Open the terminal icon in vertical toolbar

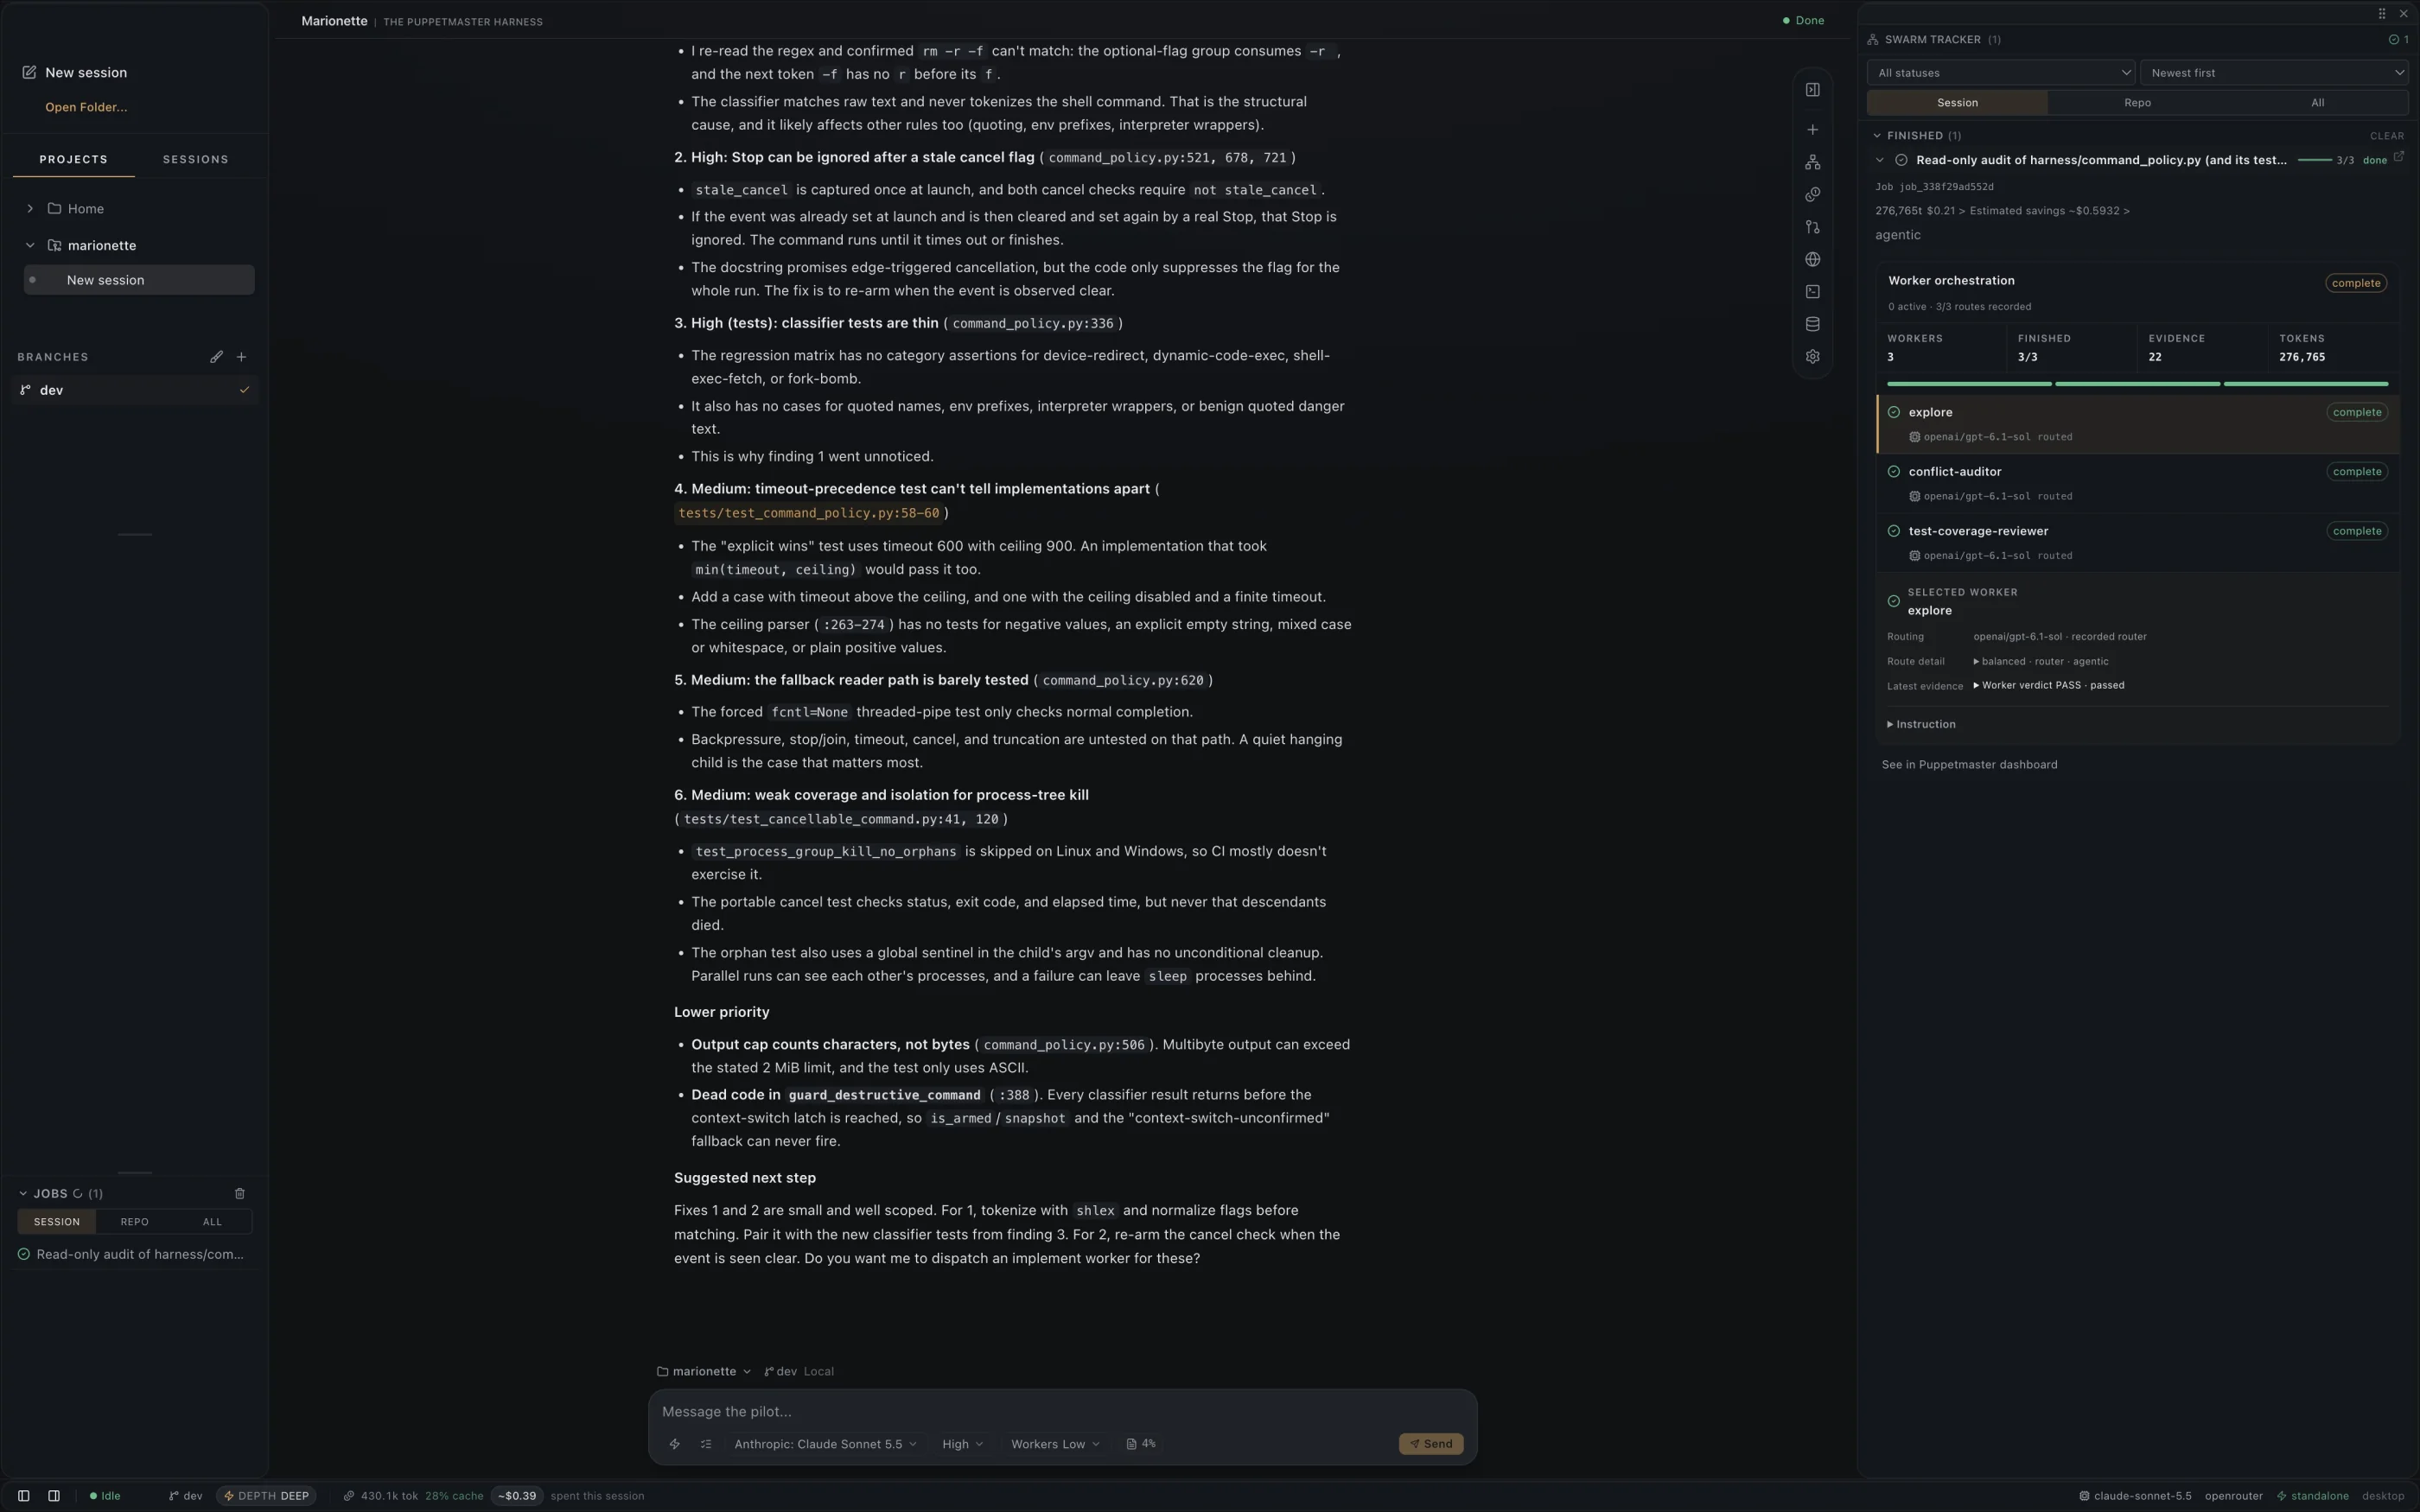pyautogui.click(x=1812, y=291)
